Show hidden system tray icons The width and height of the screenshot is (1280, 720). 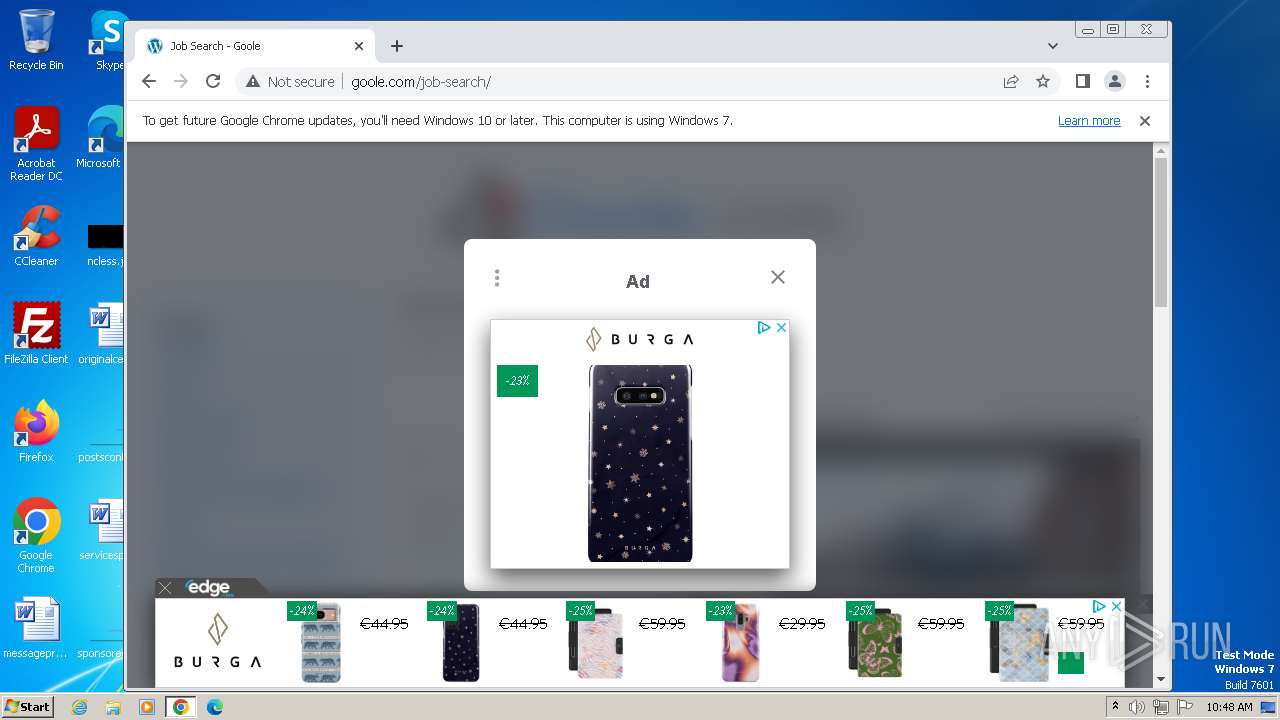pyautogui.click(x=1115, y=707)
